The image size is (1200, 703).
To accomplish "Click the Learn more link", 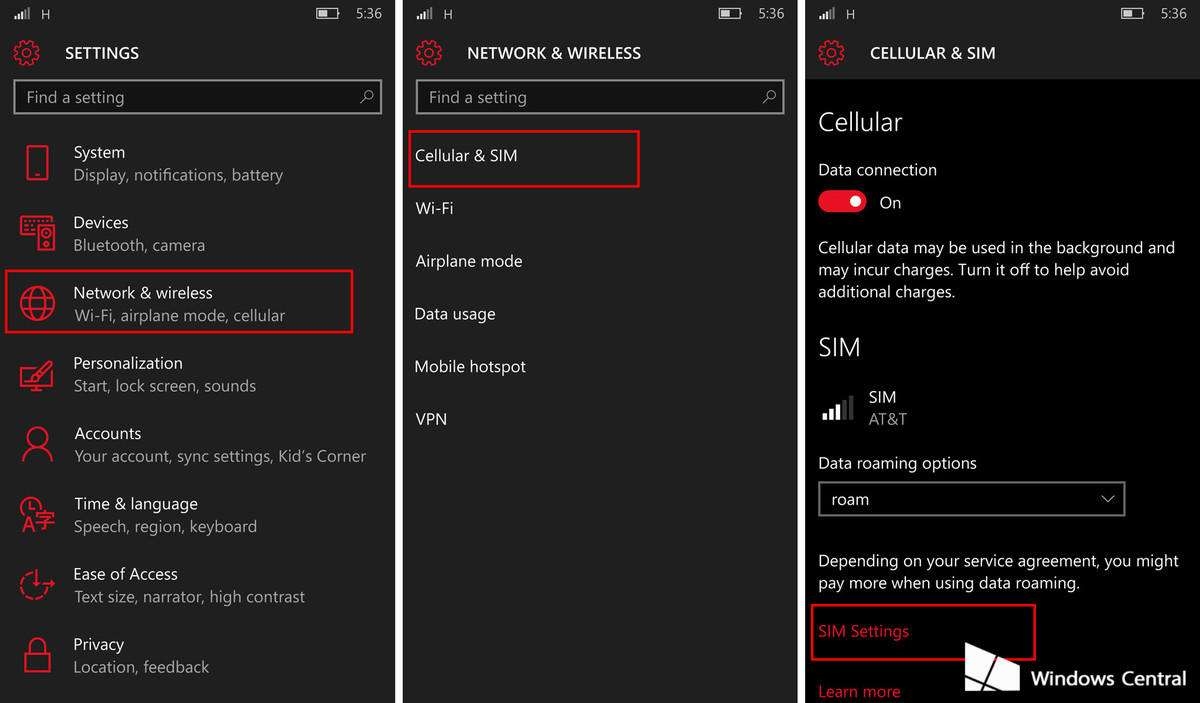I will click(859, 691).
